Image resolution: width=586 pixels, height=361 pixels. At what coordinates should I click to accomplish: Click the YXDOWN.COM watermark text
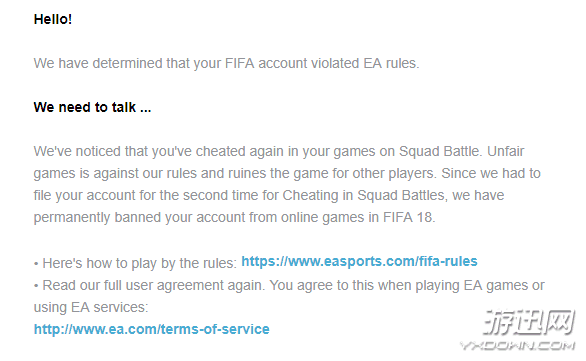(x=517, y=345)
